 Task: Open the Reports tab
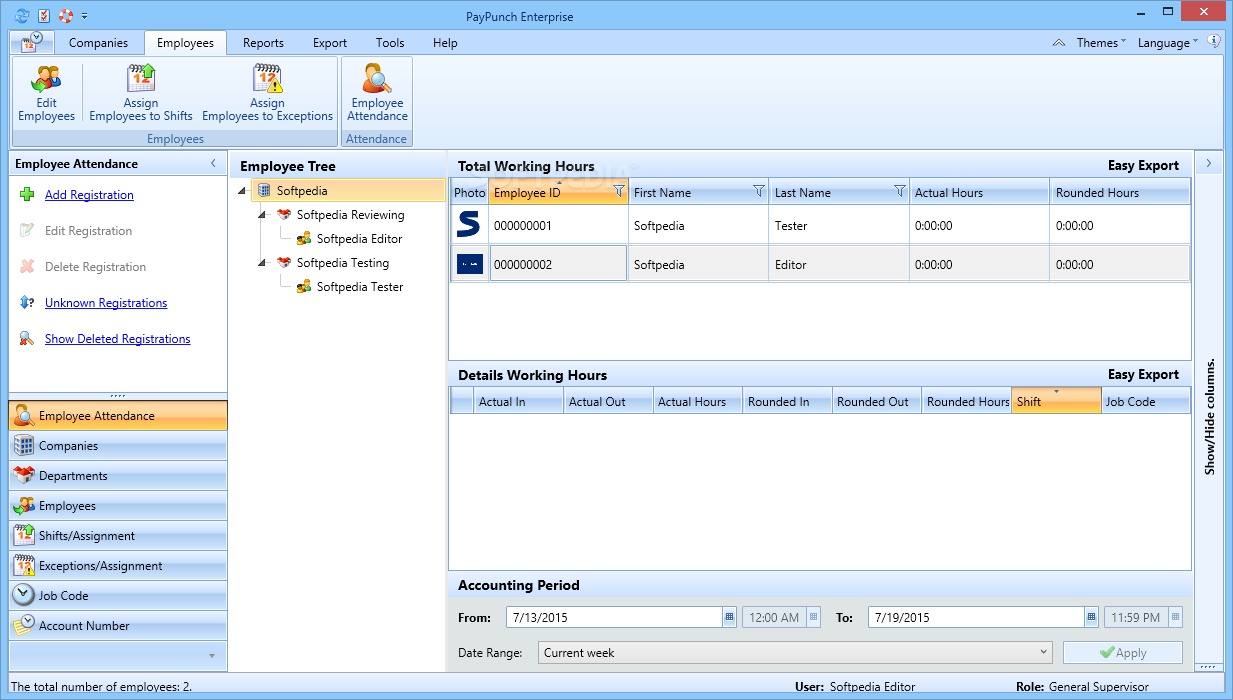tap(263, 43)
